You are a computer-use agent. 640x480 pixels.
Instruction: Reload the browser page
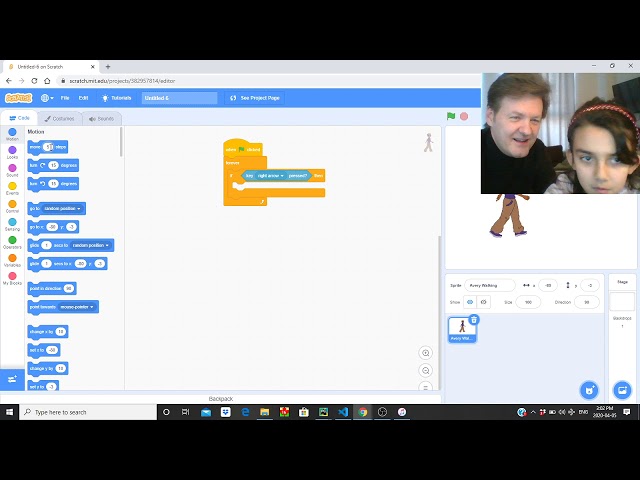[34, 81]
